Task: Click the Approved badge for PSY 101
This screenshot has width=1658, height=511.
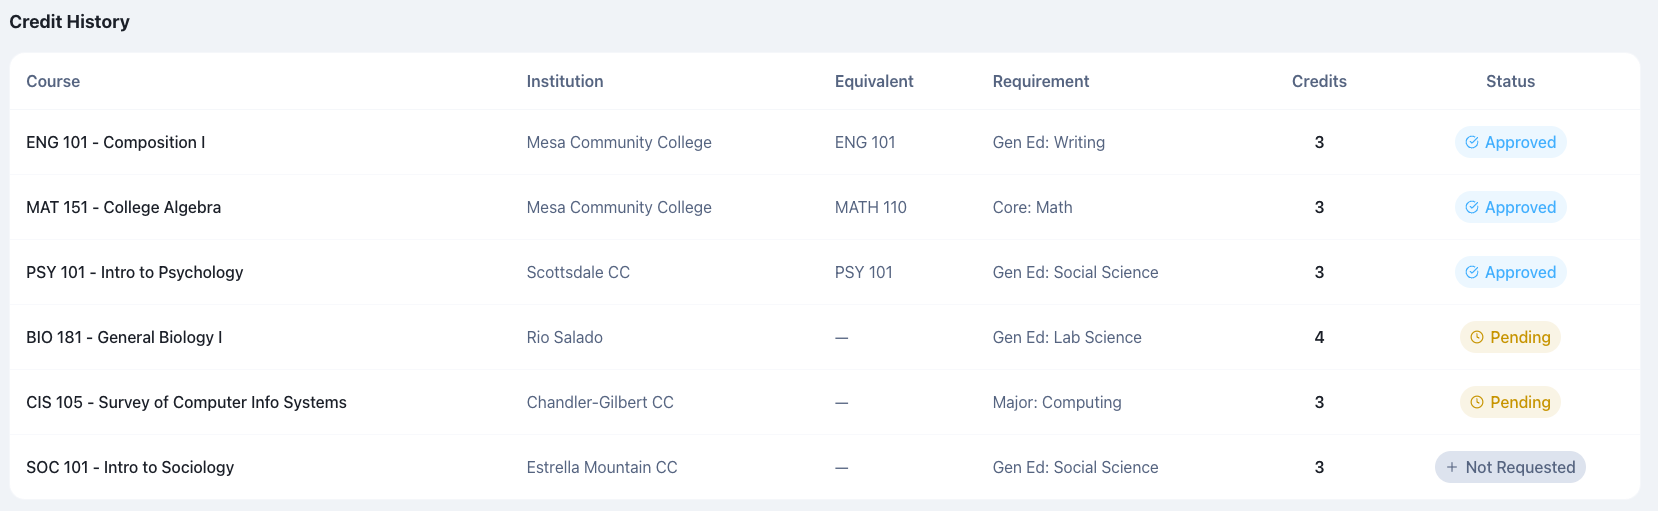Action: 1510,272
